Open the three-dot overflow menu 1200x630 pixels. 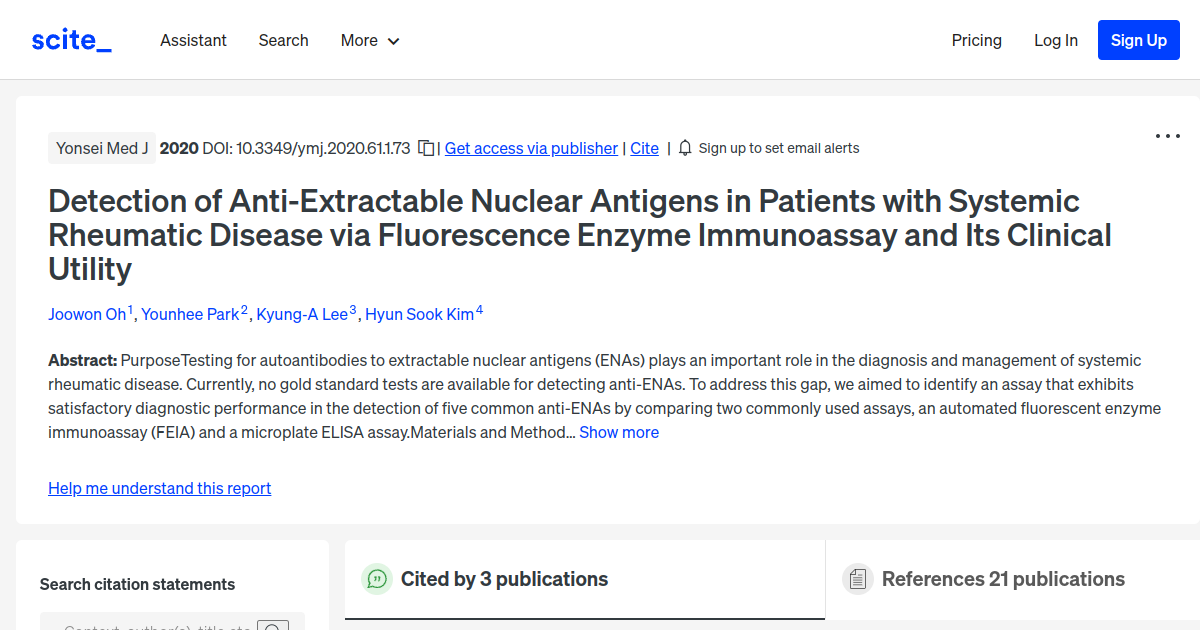[1167, 136]
